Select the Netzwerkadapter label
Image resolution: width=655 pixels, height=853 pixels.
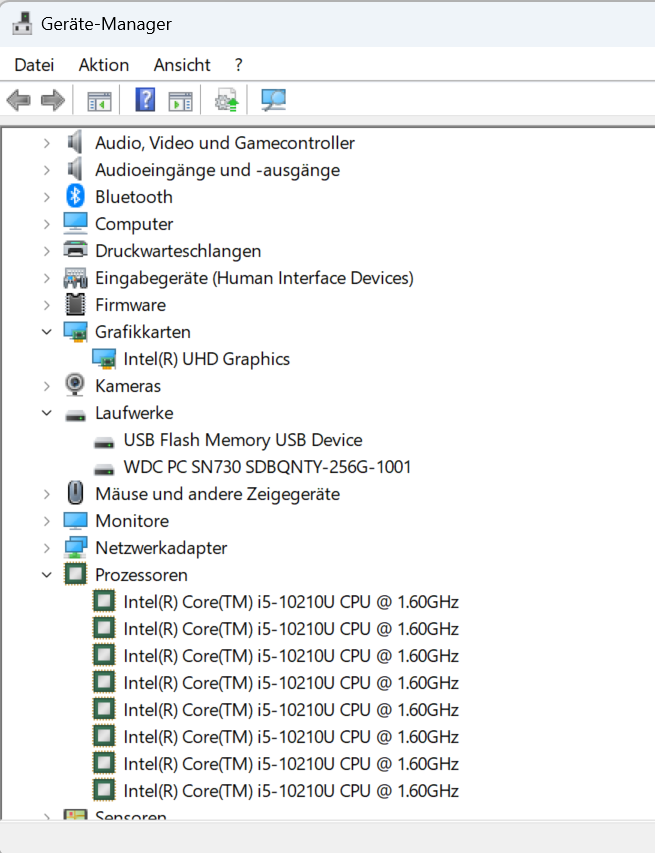click(161, 548)
